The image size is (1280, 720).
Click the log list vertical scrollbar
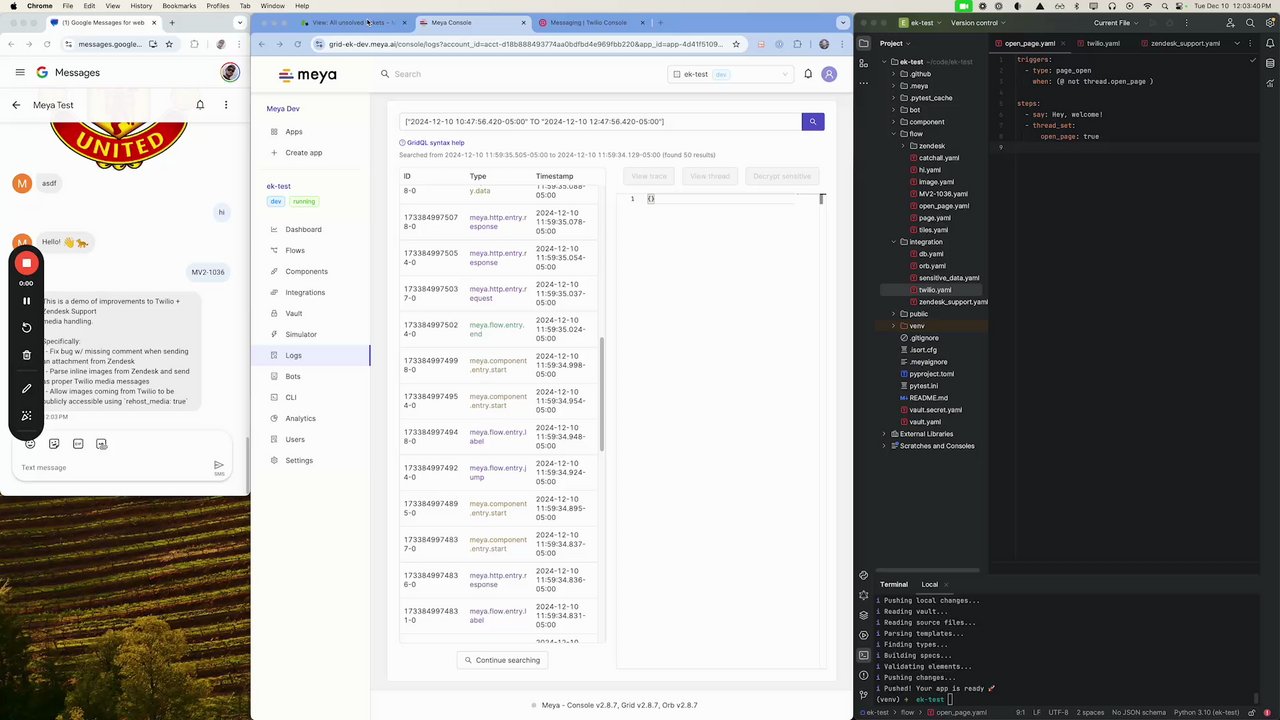click(602, 393)
